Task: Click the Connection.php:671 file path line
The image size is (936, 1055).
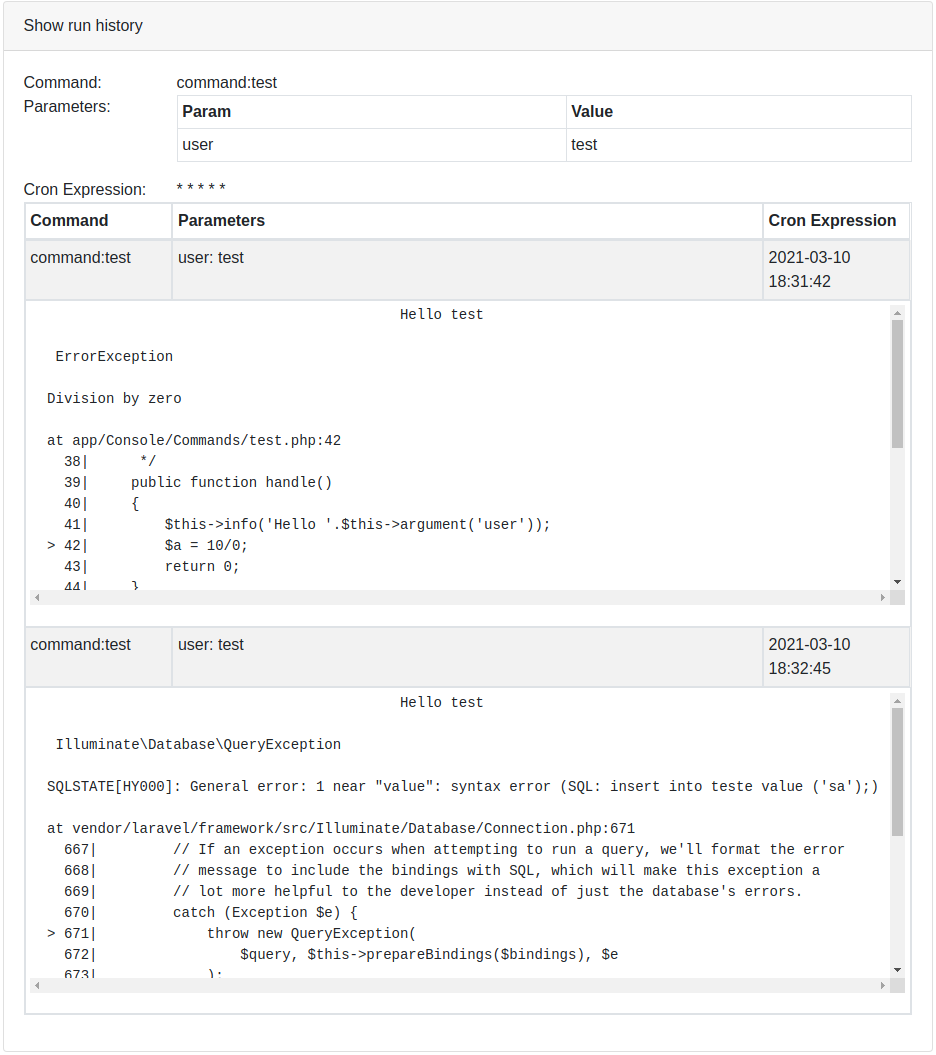Action: pos(340,829)
